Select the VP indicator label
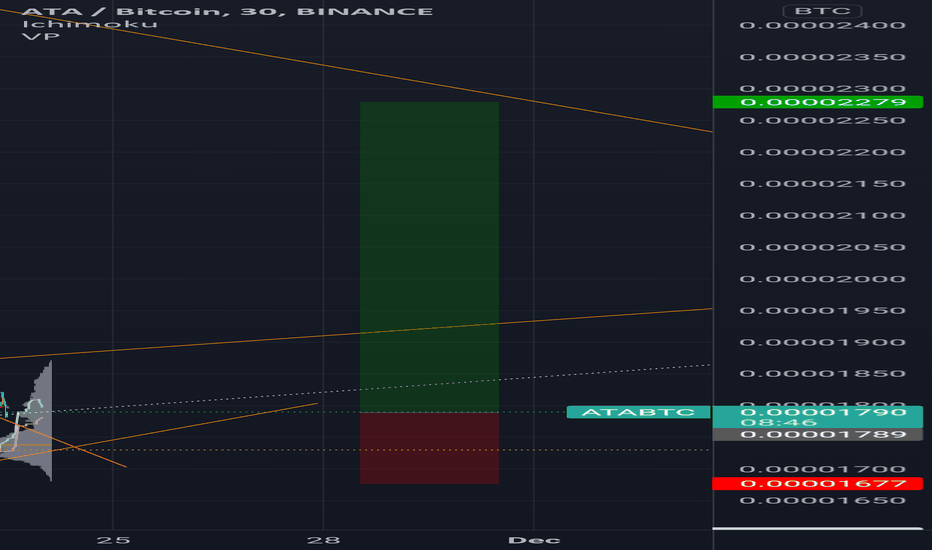Screen dimensions: 932x550 point(40,37)
